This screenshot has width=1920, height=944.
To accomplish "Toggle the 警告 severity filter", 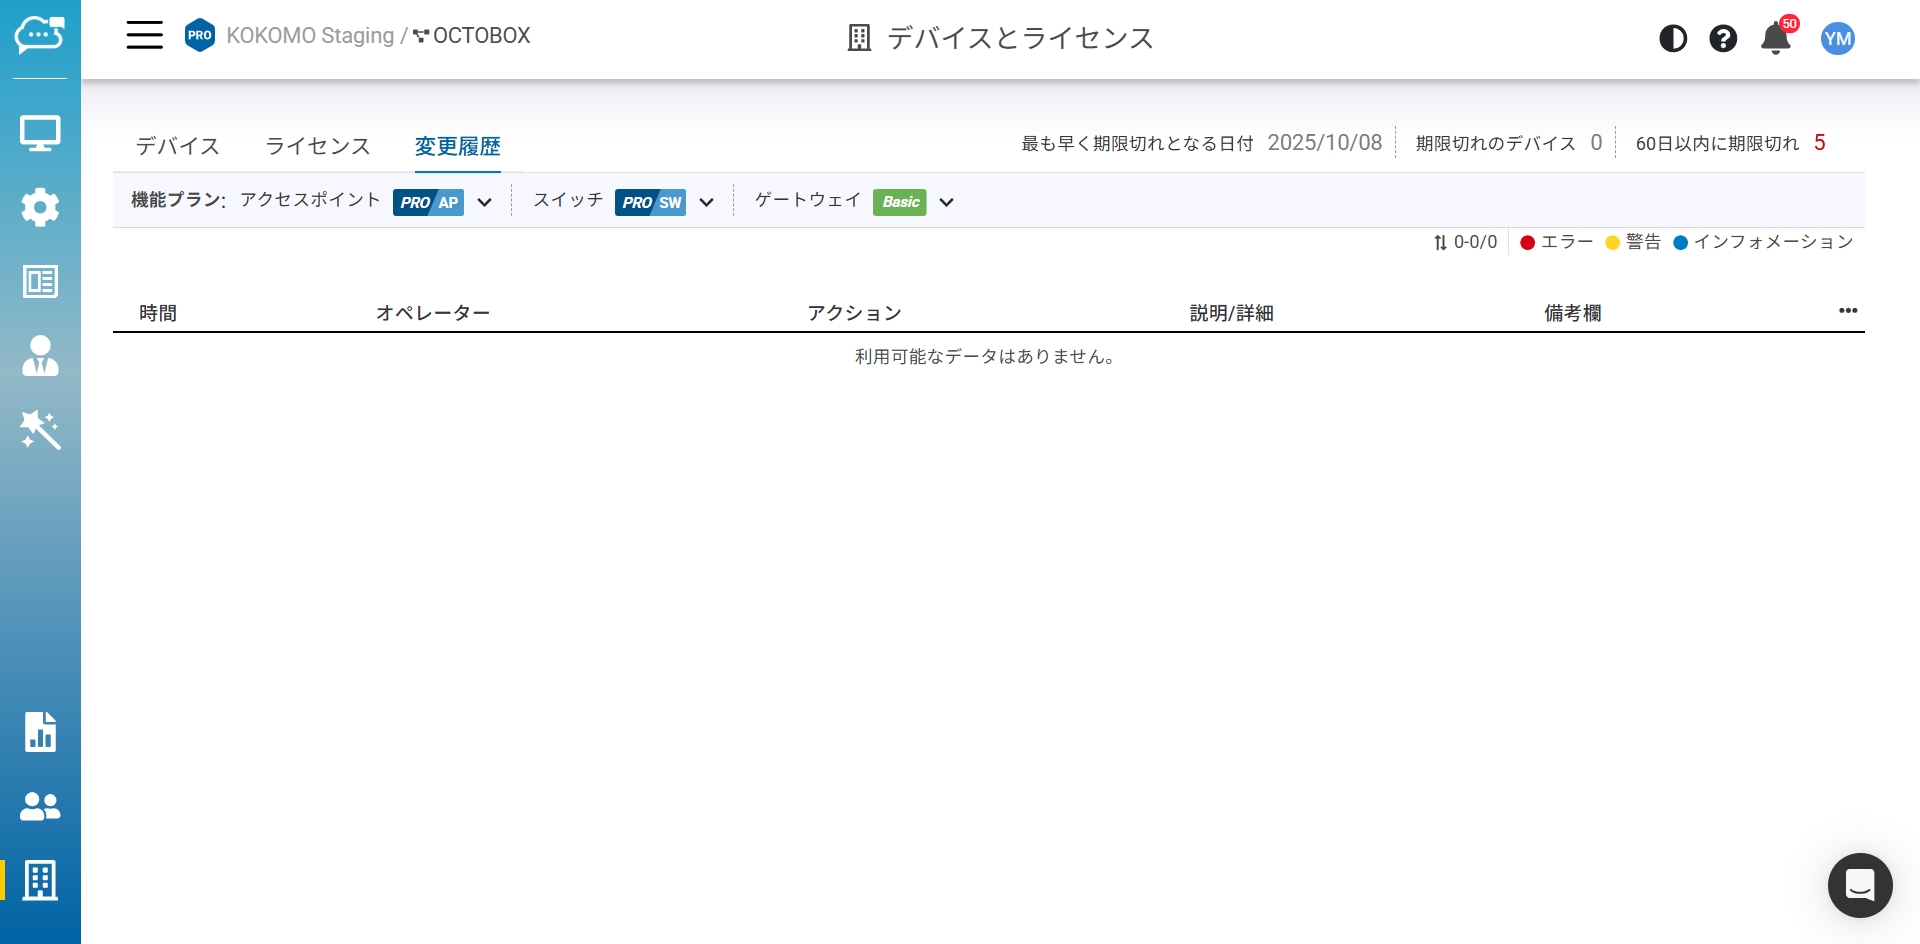I will [1633, 242].
